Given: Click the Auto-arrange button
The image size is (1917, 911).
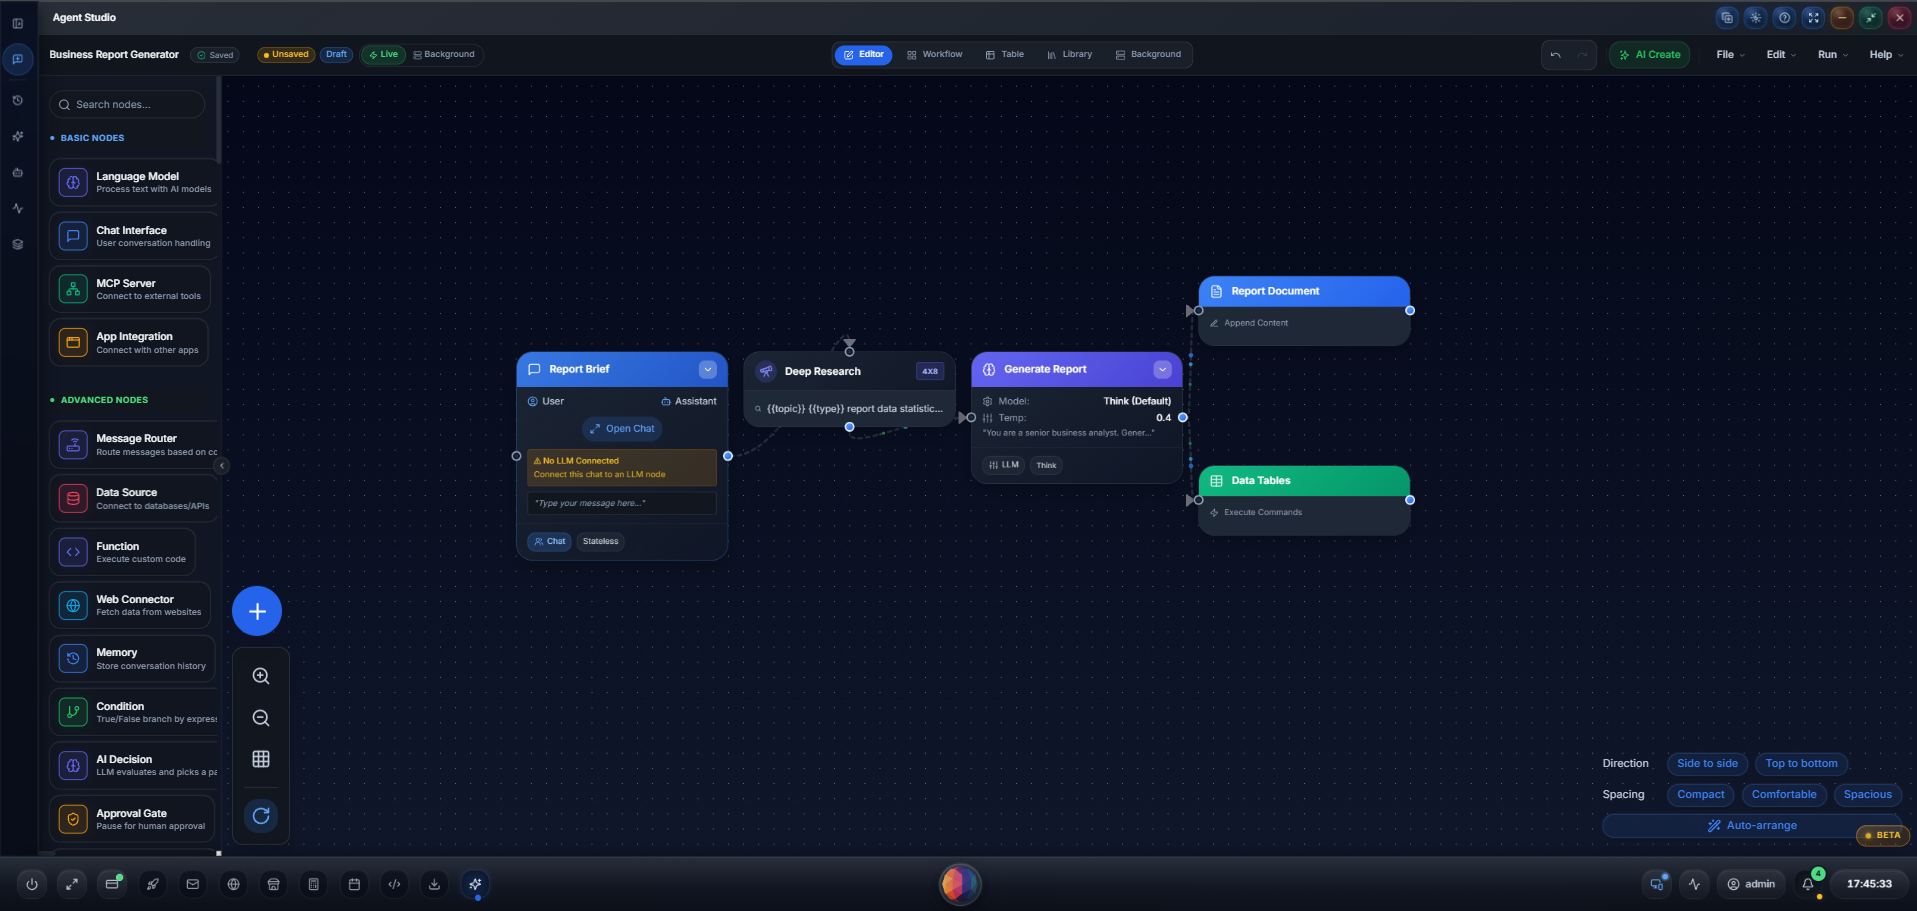Looking at the screenshot, I should click(x=1751, y=826).
